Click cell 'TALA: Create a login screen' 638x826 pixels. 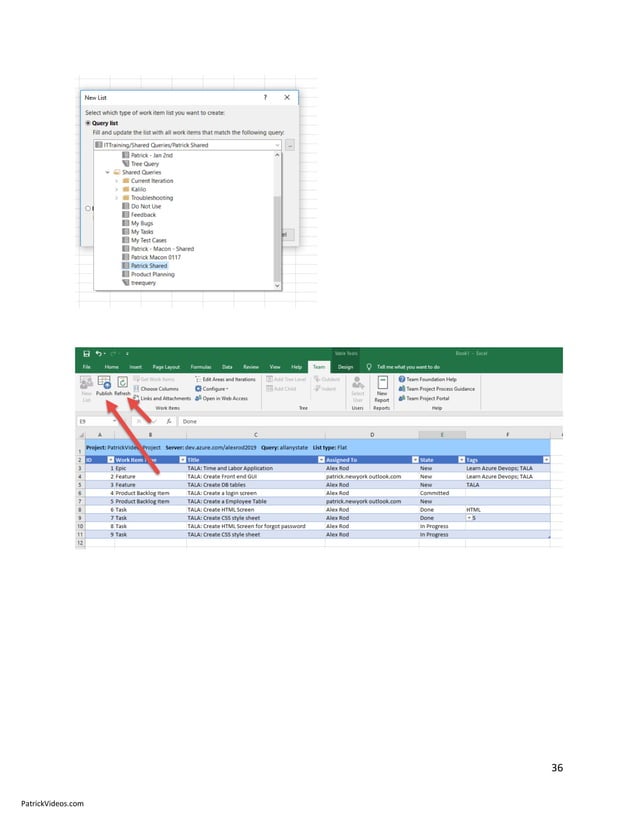(256, 493)
